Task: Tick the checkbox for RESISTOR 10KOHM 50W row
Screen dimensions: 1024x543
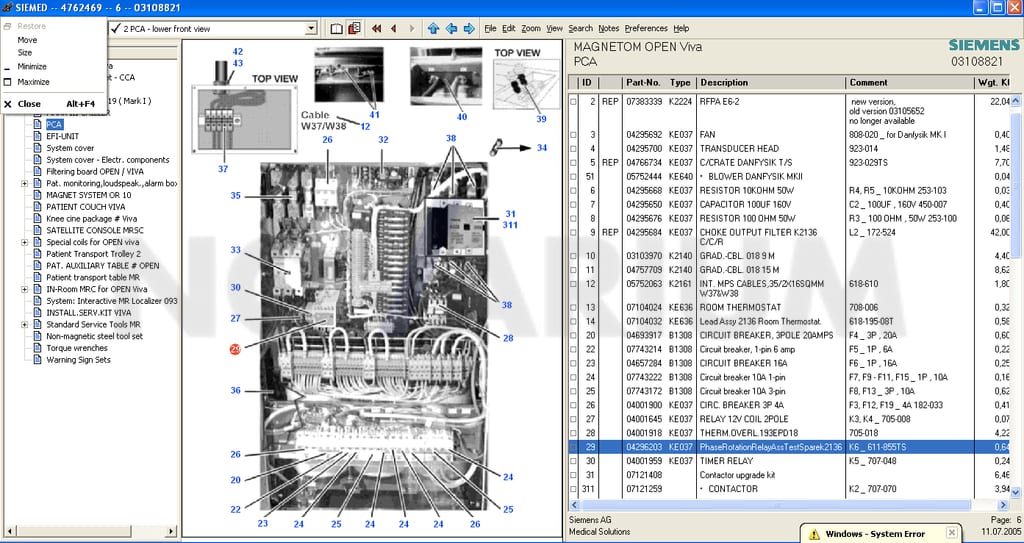Action: pos(573,191)
